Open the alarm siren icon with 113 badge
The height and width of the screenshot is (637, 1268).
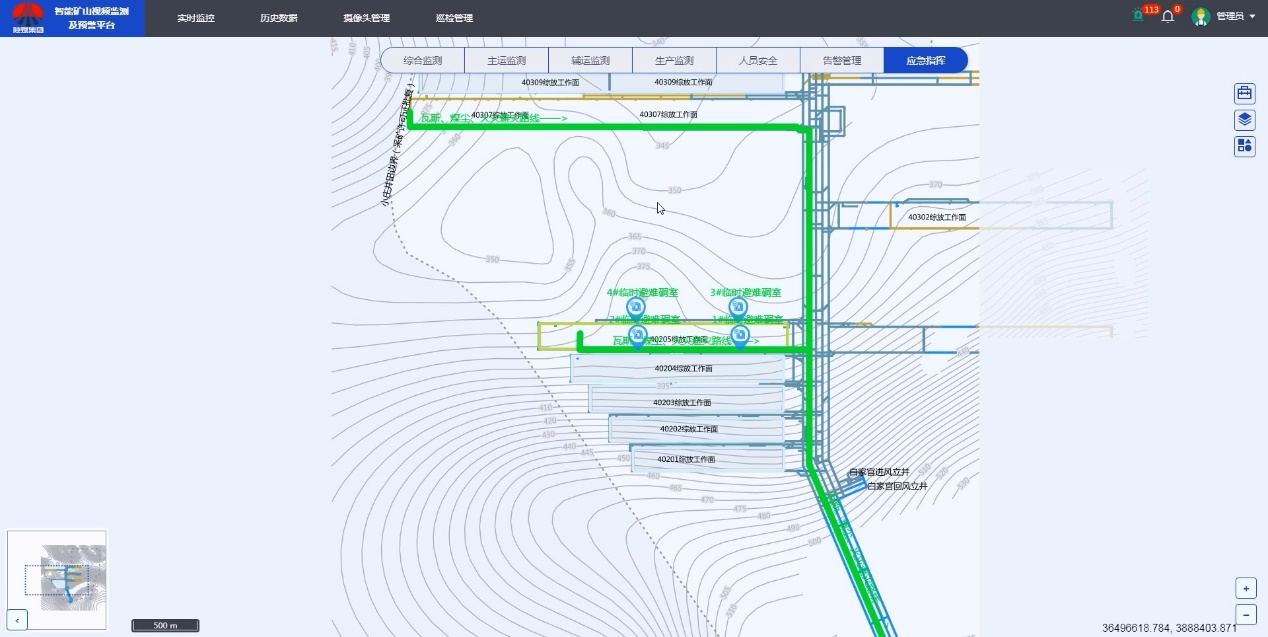[1138, 16]
